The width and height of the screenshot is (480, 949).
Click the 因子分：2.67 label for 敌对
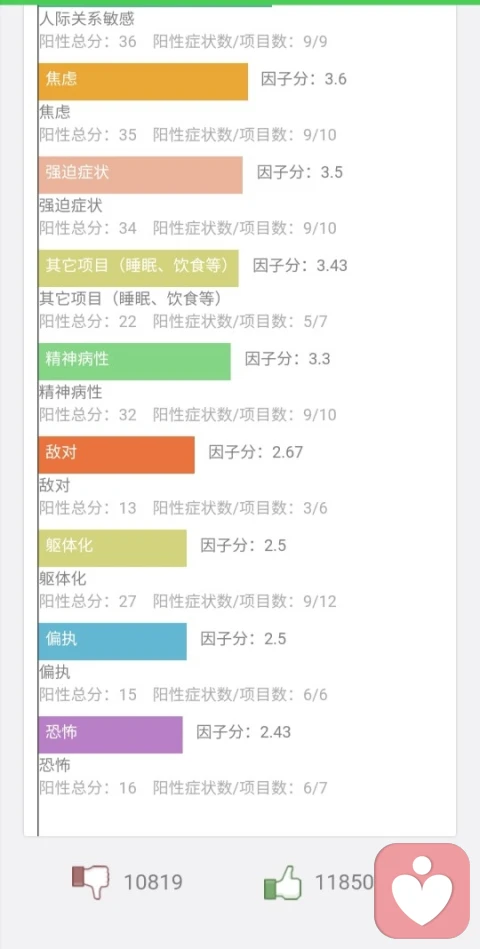coord(255,452)
